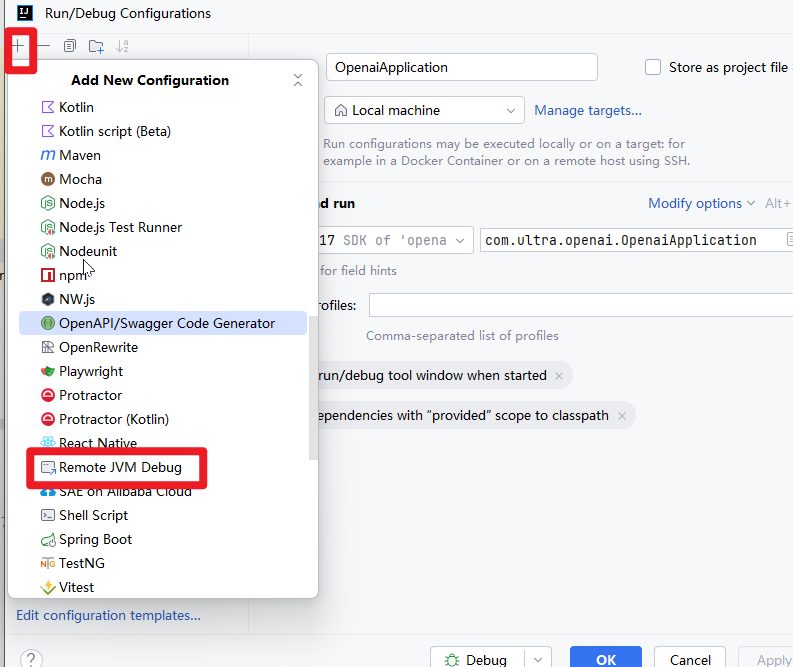Click the OK button
This screenshot has width=793, height=667.
pos(606,659)
